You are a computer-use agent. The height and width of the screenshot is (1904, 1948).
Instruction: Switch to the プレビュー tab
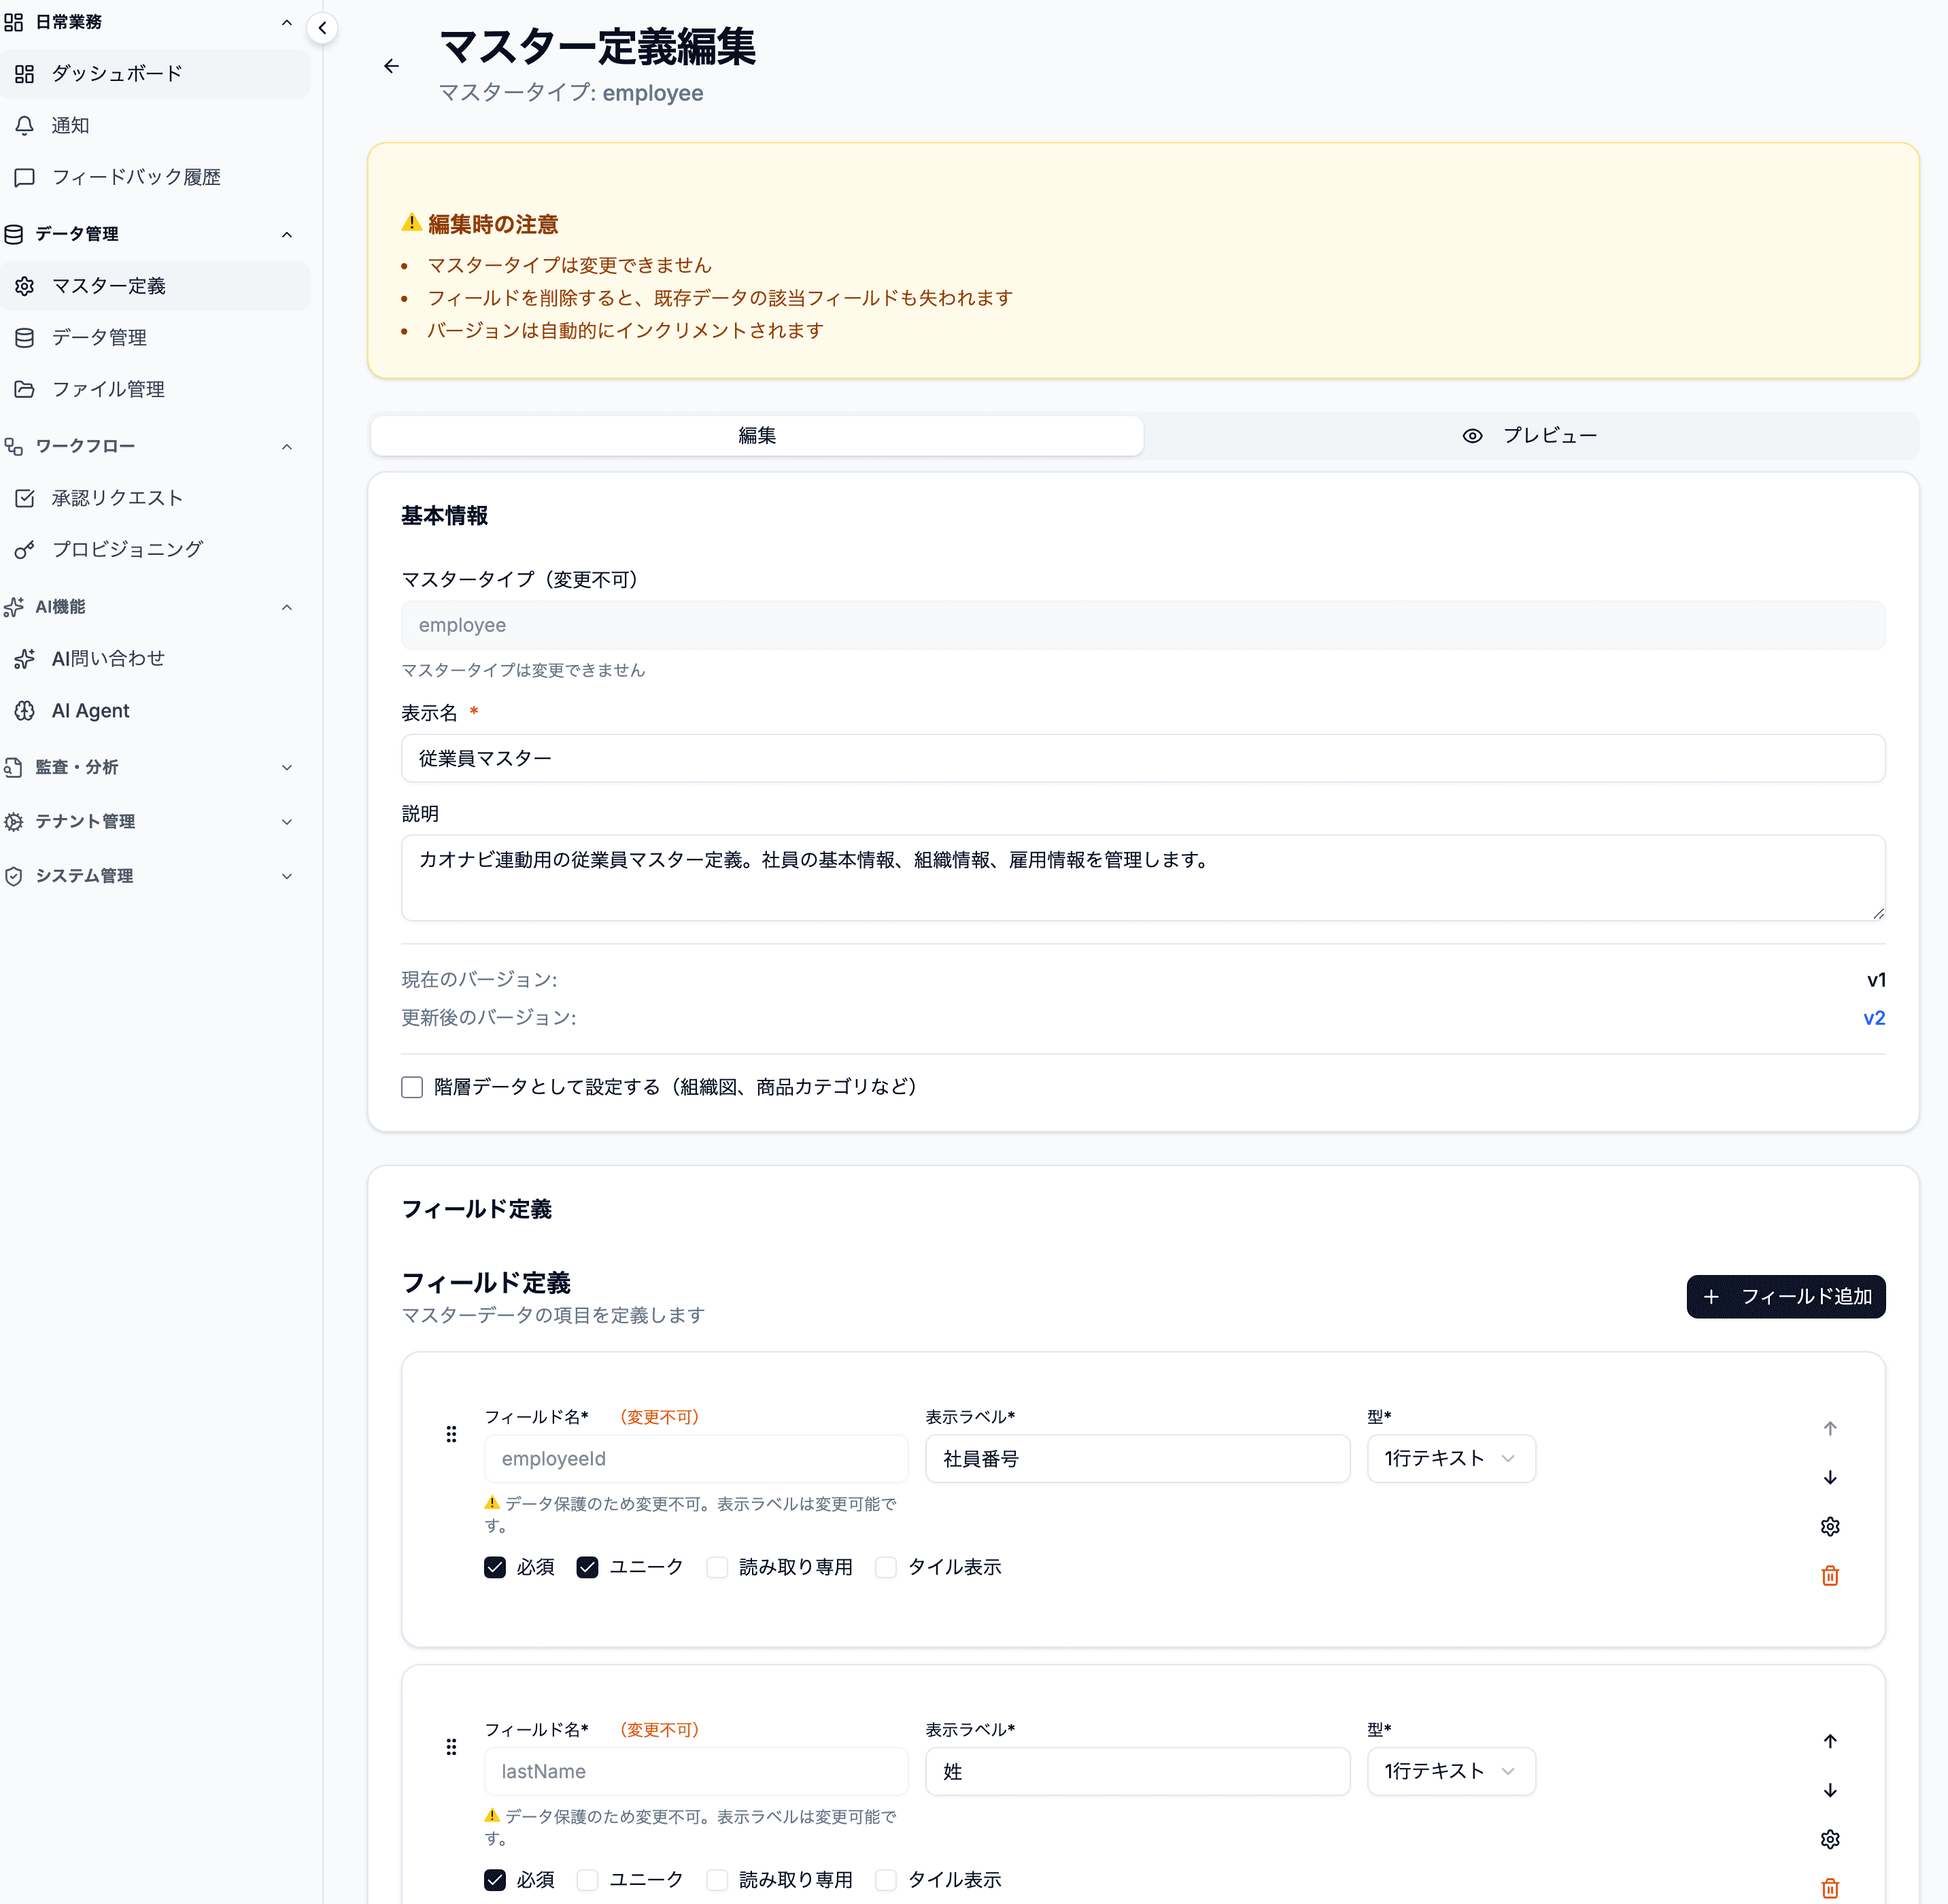click(1530, 435)
